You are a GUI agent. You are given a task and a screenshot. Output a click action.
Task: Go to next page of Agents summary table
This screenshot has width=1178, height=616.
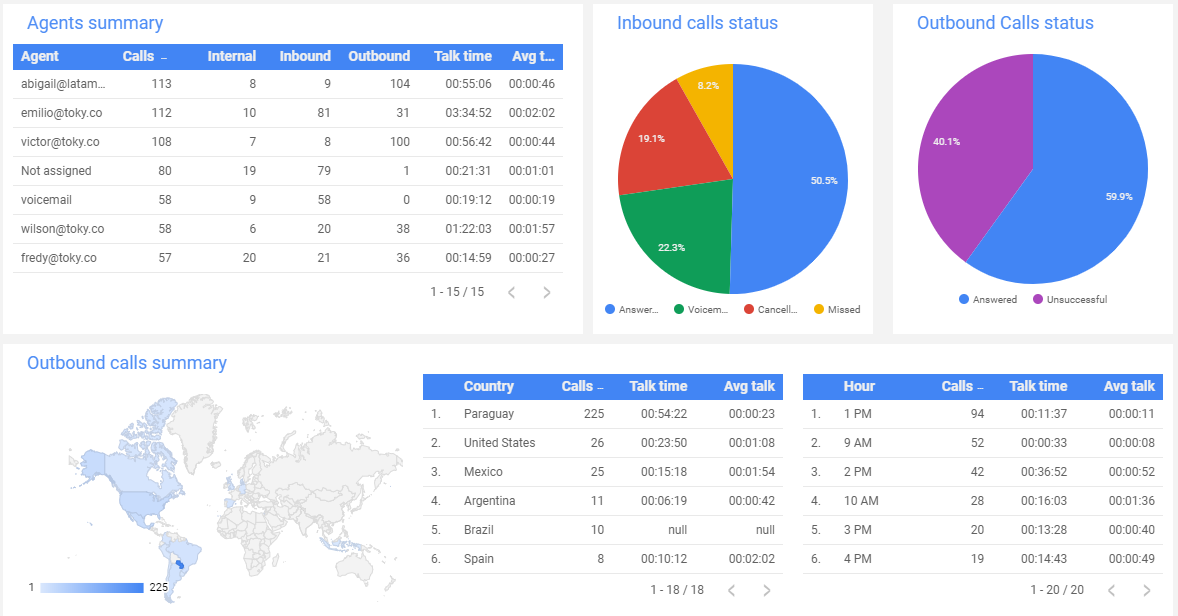pos(547,292)
